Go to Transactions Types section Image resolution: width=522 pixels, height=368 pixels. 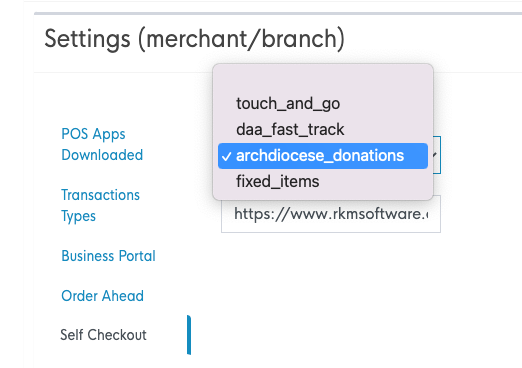pos(100,205)
